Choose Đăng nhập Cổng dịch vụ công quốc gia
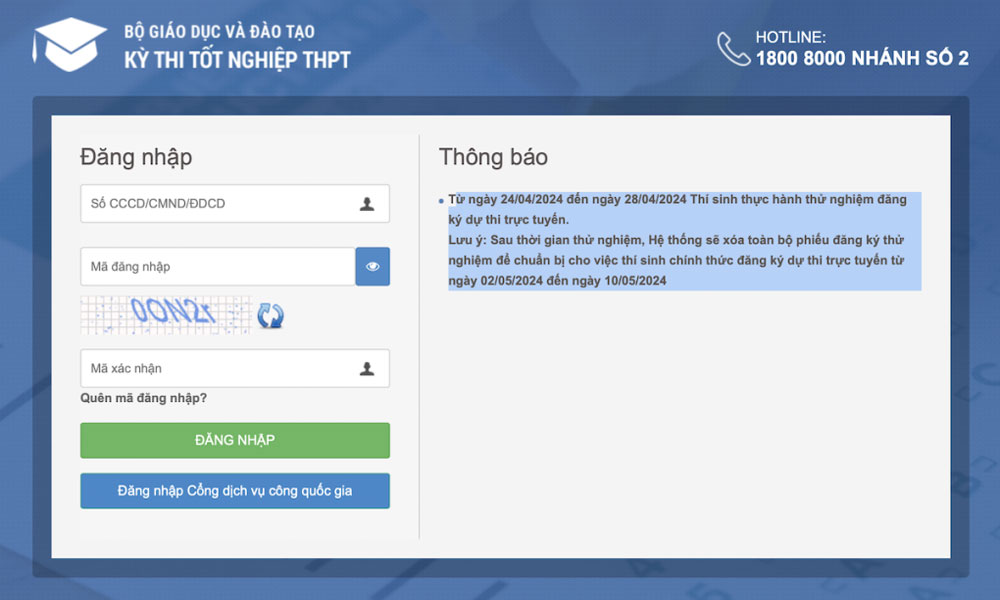Image resolution: width=1000 pixels, height=600 pixels. (235, 491)
